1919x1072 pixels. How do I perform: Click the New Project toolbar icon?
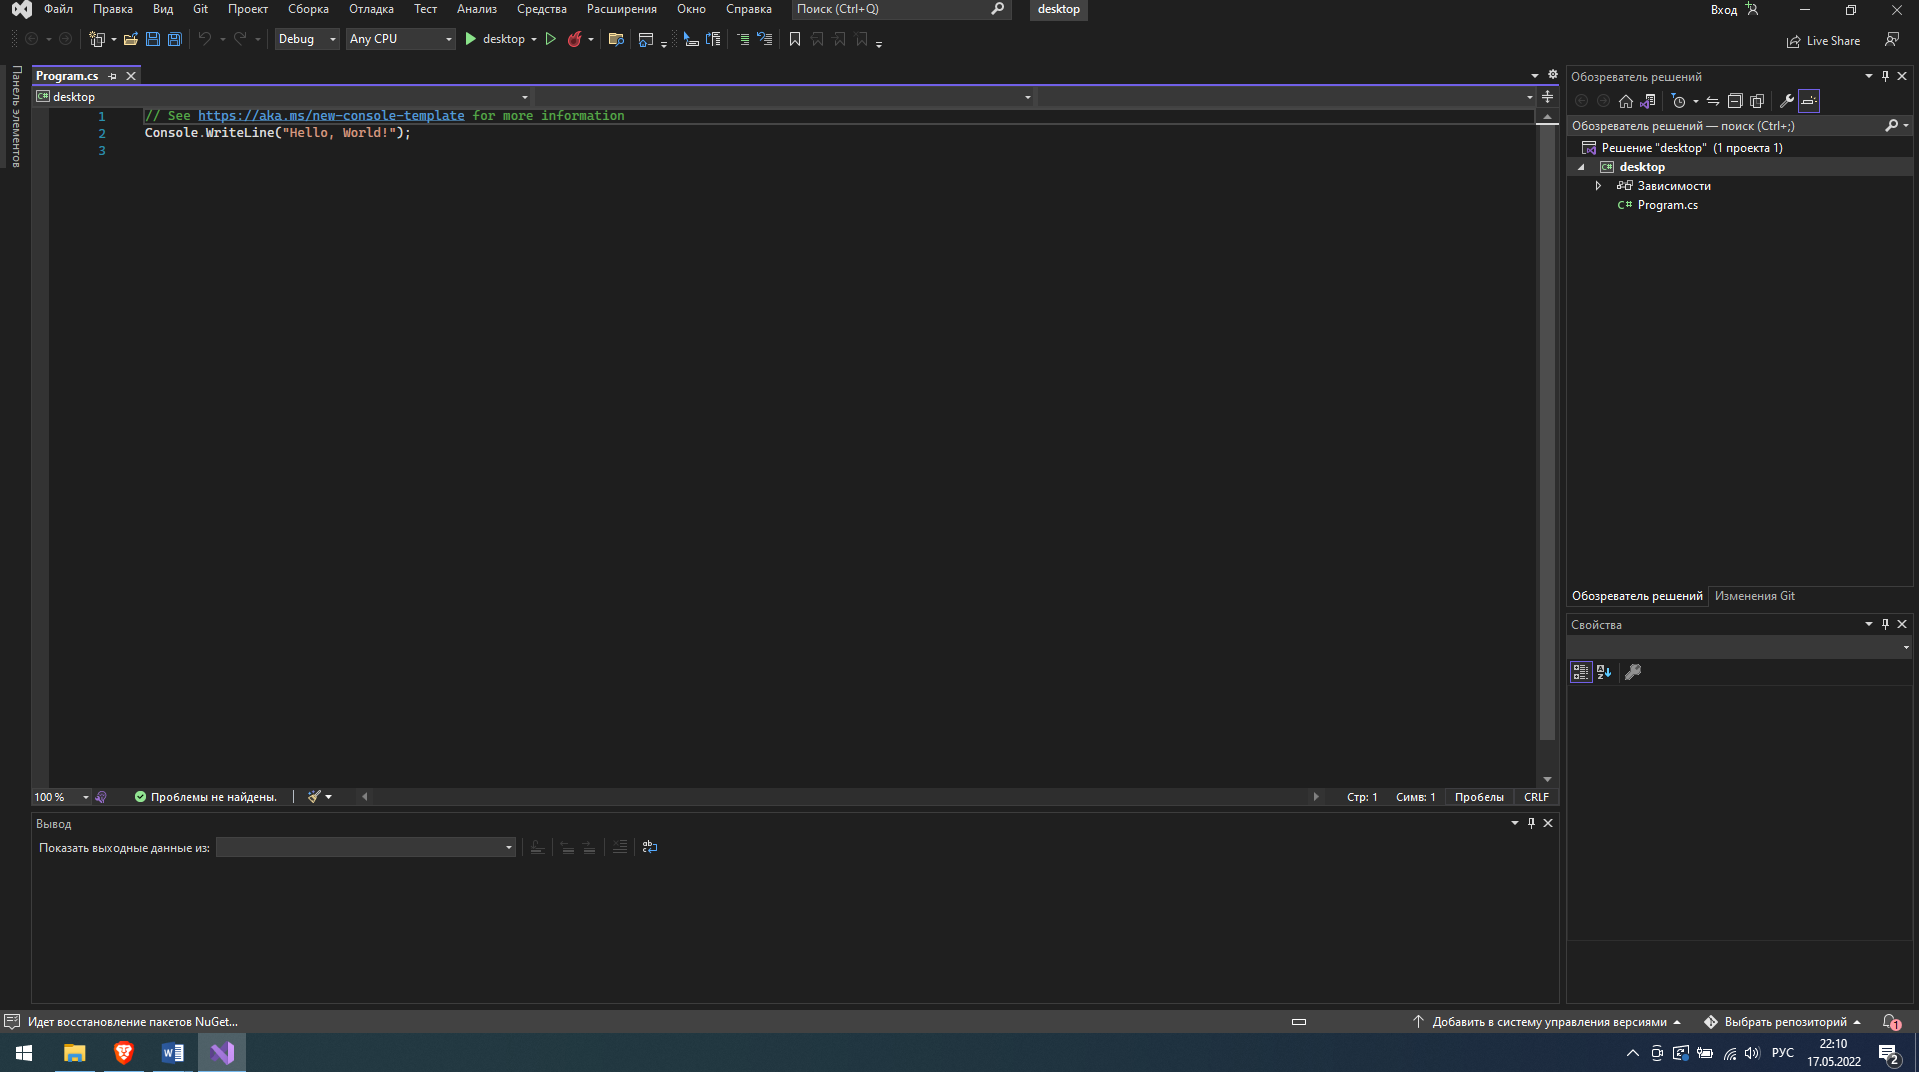pos(97,39)
